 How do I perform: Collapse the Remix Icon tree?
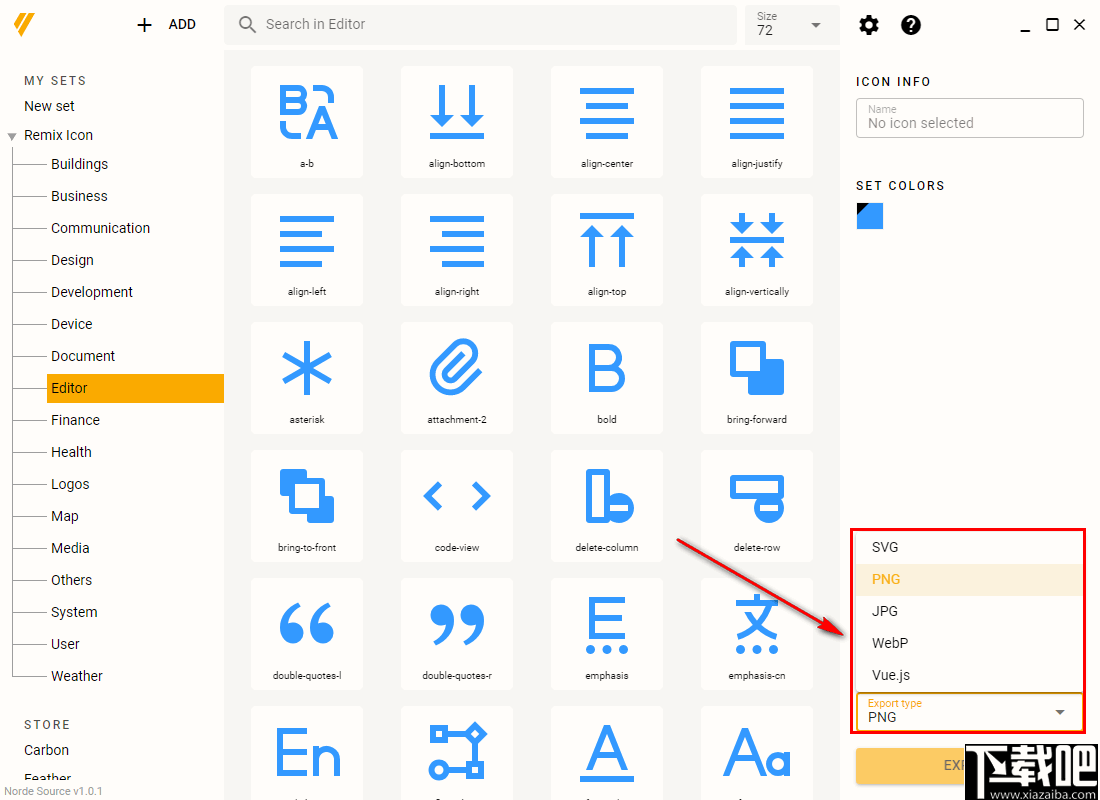(10, 135)
